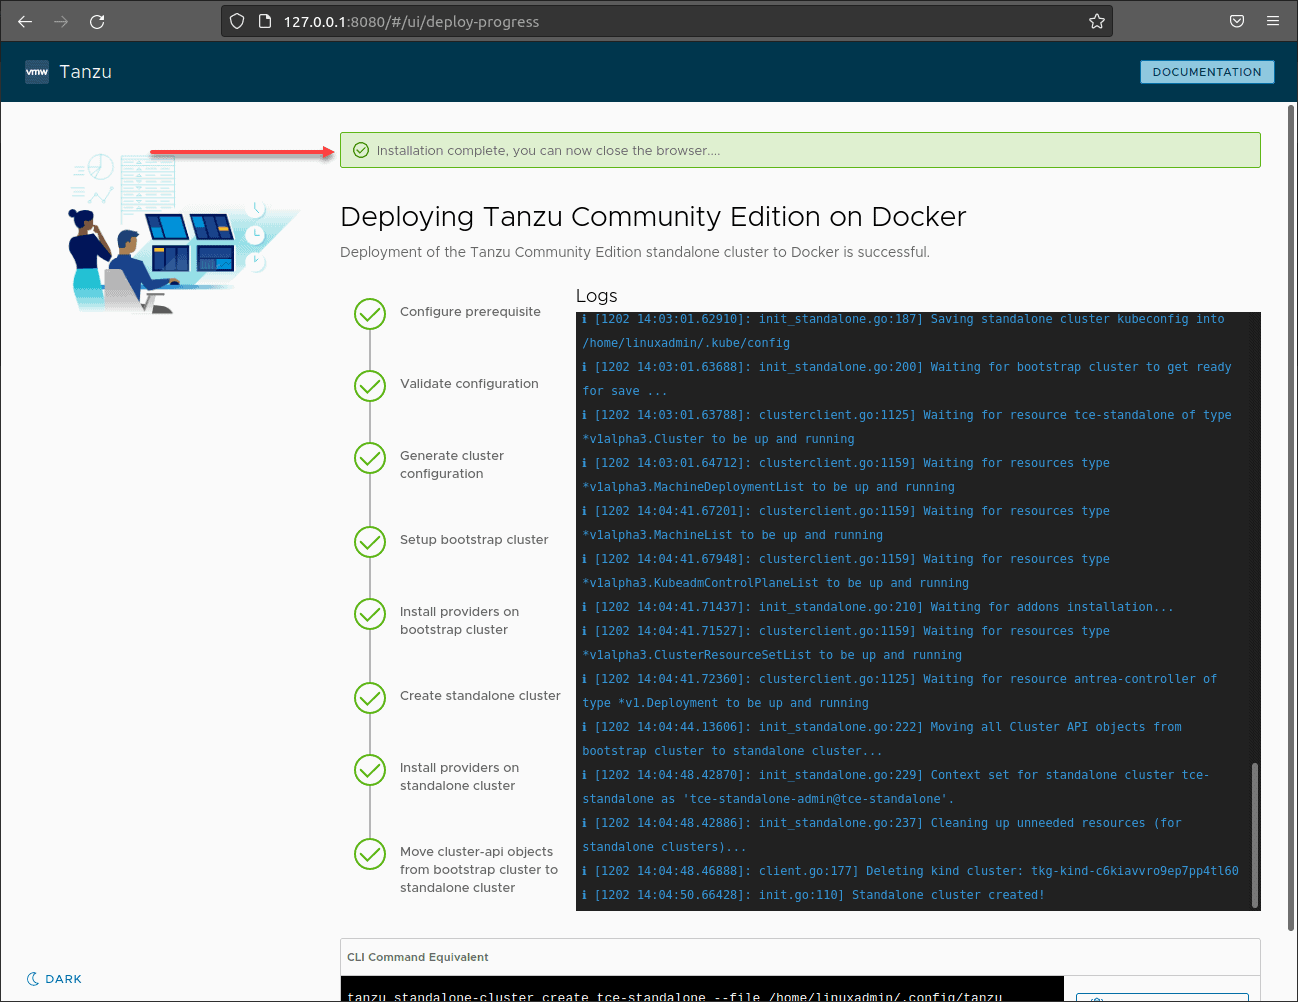This screenshot has width=1298, height=1002.
Task: Click the Move cluster-api objects step checkmark
Action: tap(370, 854)
